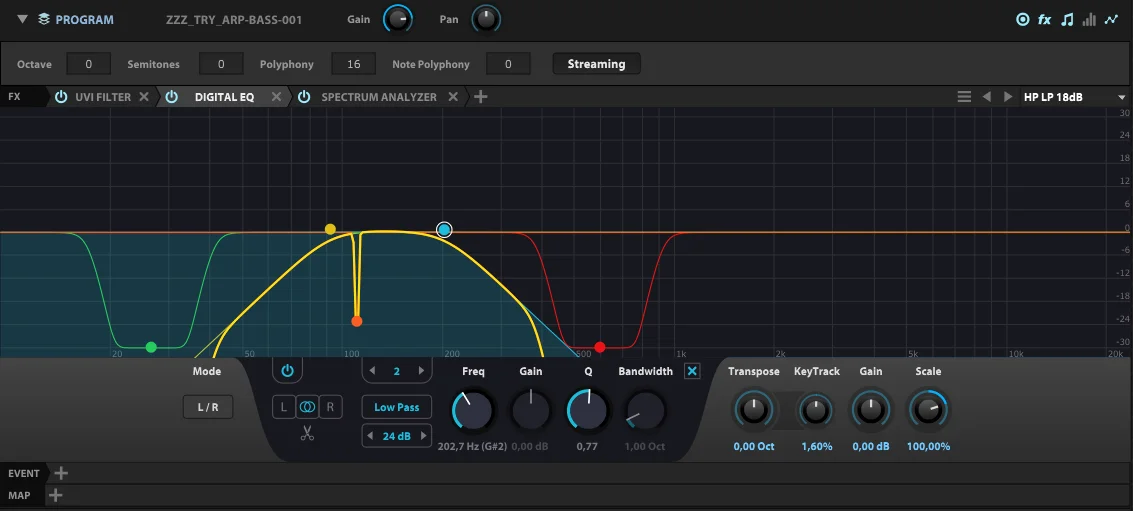The image size is (1133, 511).
Task: Click the Octave value field
Action: pos(89,64)
